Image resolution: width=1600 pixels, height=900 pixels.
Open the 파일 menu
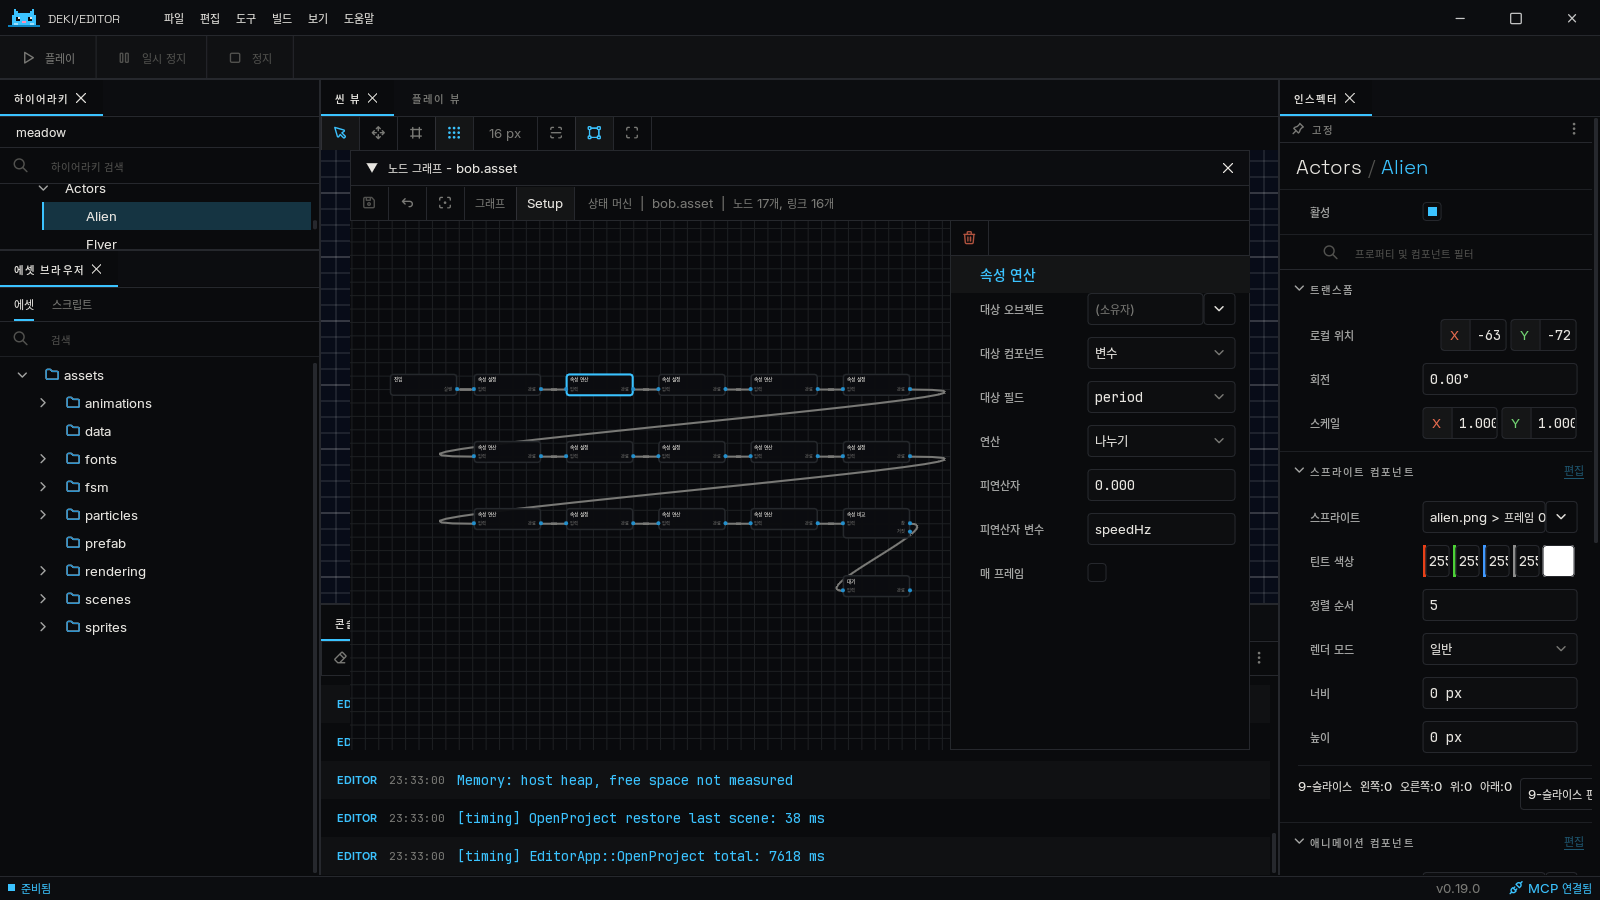click(x=174, y=18)
